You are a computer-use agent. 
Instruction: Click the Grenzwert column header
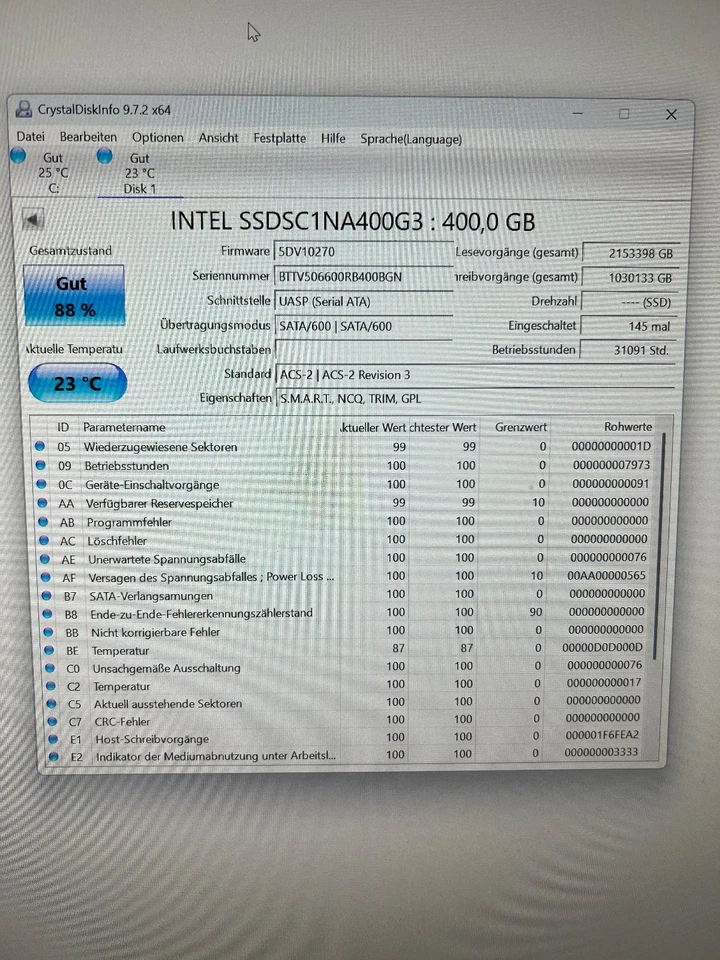[x=520, y=427]
